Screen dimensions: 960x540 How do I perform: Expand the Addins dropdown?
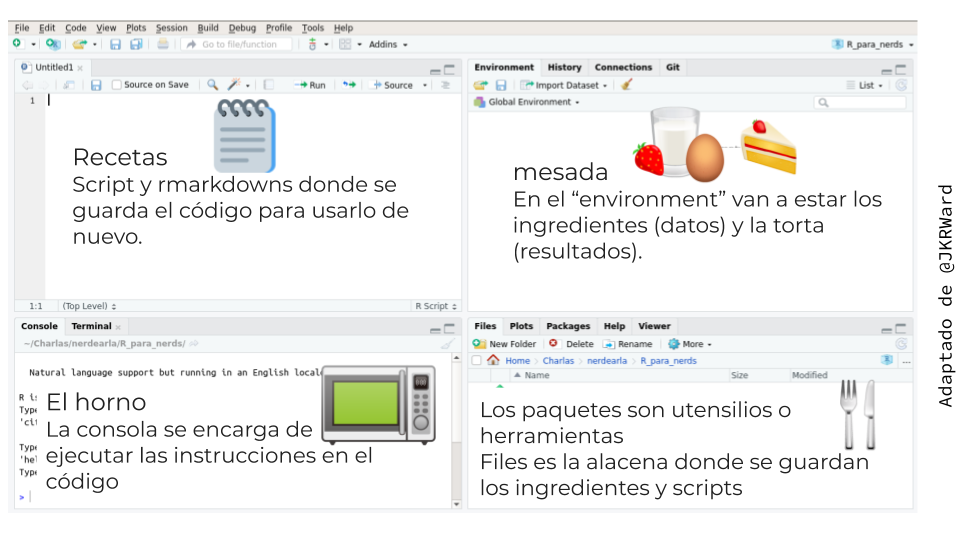click(x=388, y=44)
